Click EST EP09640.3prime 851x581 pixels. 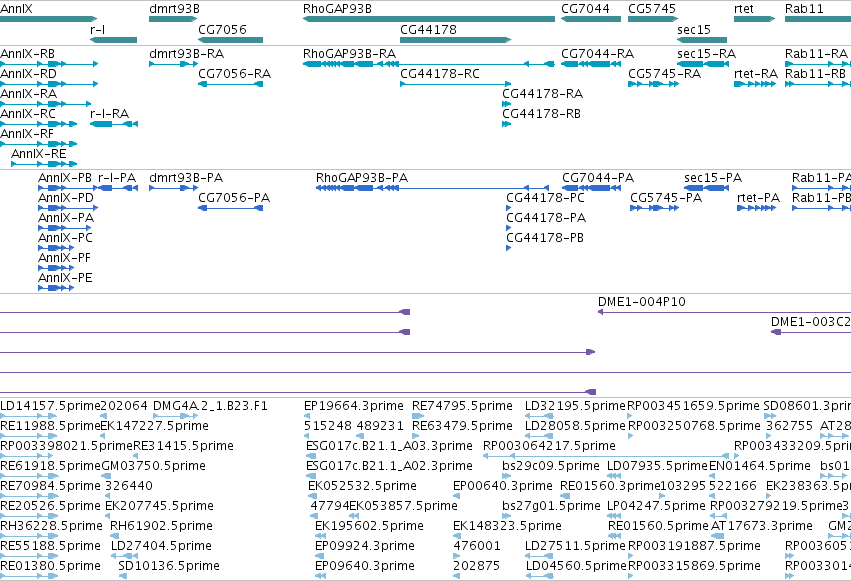click(x=365, y=566)
